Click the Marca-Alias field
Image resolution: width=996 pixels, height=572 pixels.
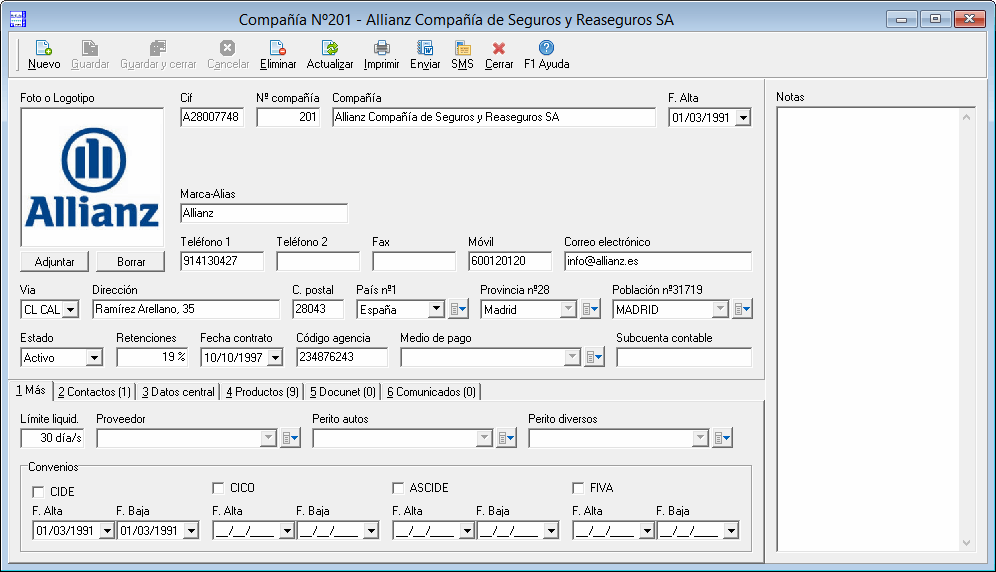click(264, 214)
